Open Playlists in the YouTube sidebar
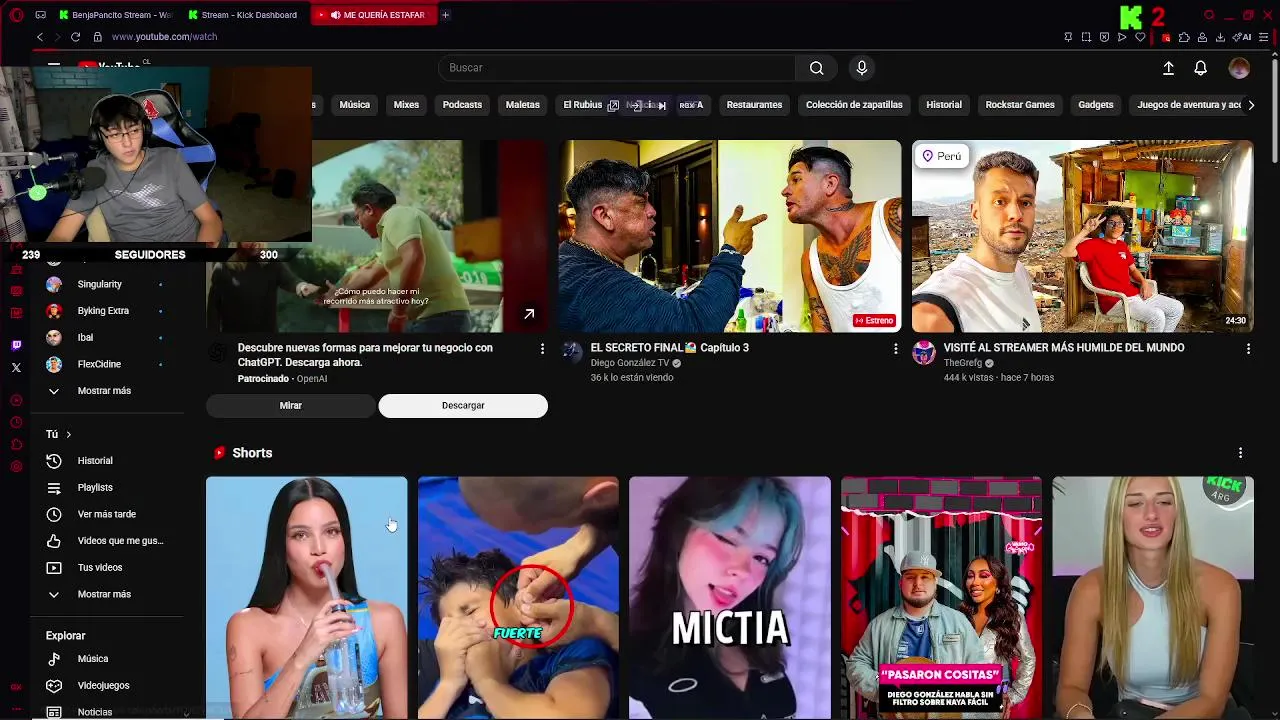1280x720 pixels. tap(108, 487)
